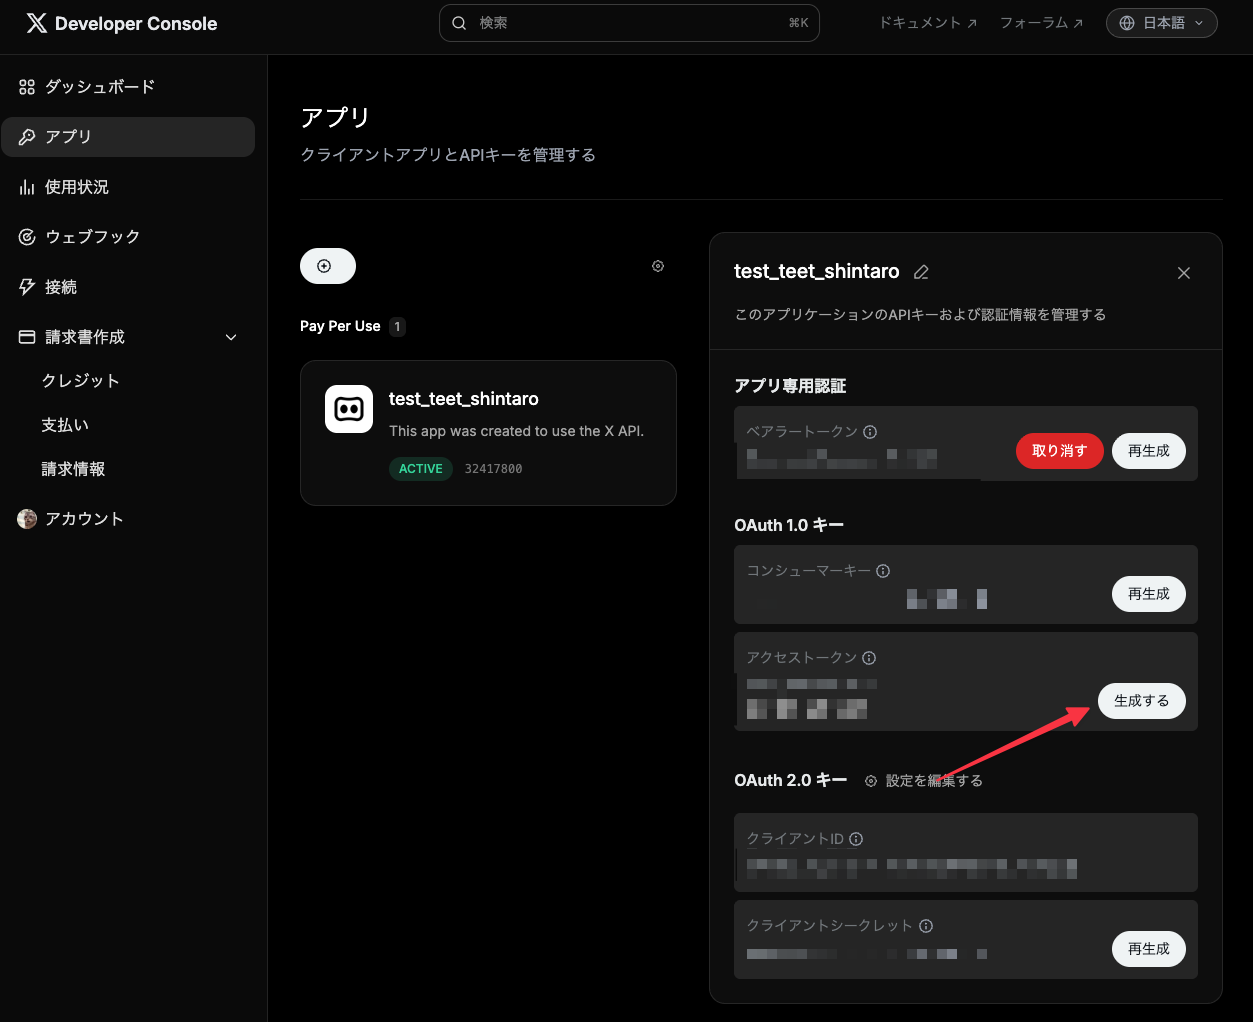Click the X Developer Console logo

(x=121, y=24)
